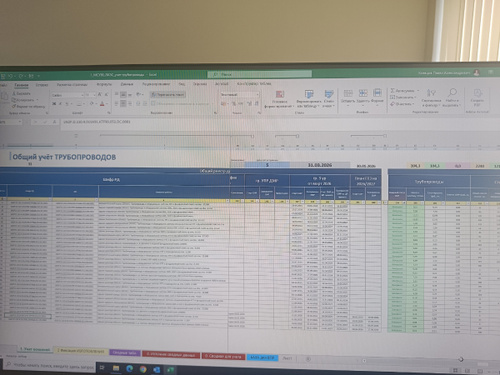Click the Delete cells icon

click(363, 93)
